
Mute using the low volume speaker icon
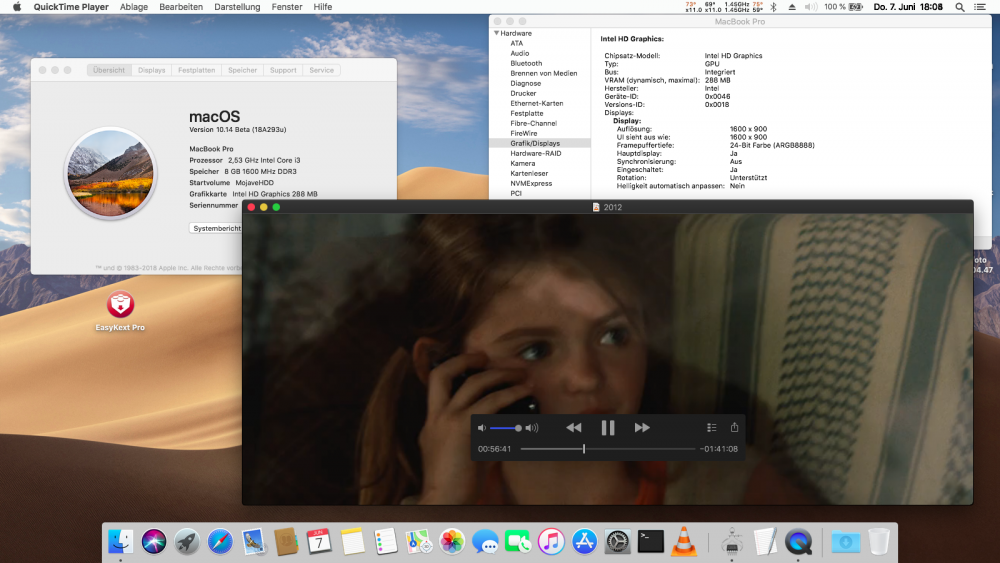[x=482, y=428]
